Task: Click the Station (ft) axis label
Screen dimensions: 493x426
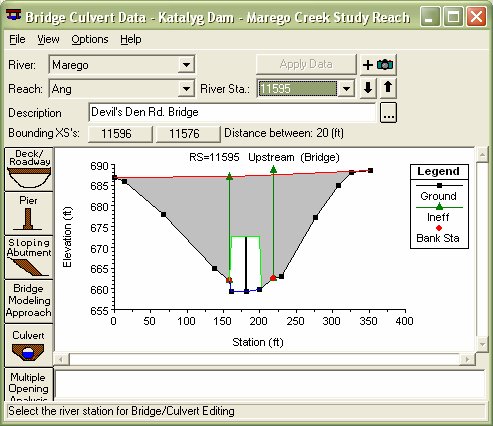Action: [258, 342]
